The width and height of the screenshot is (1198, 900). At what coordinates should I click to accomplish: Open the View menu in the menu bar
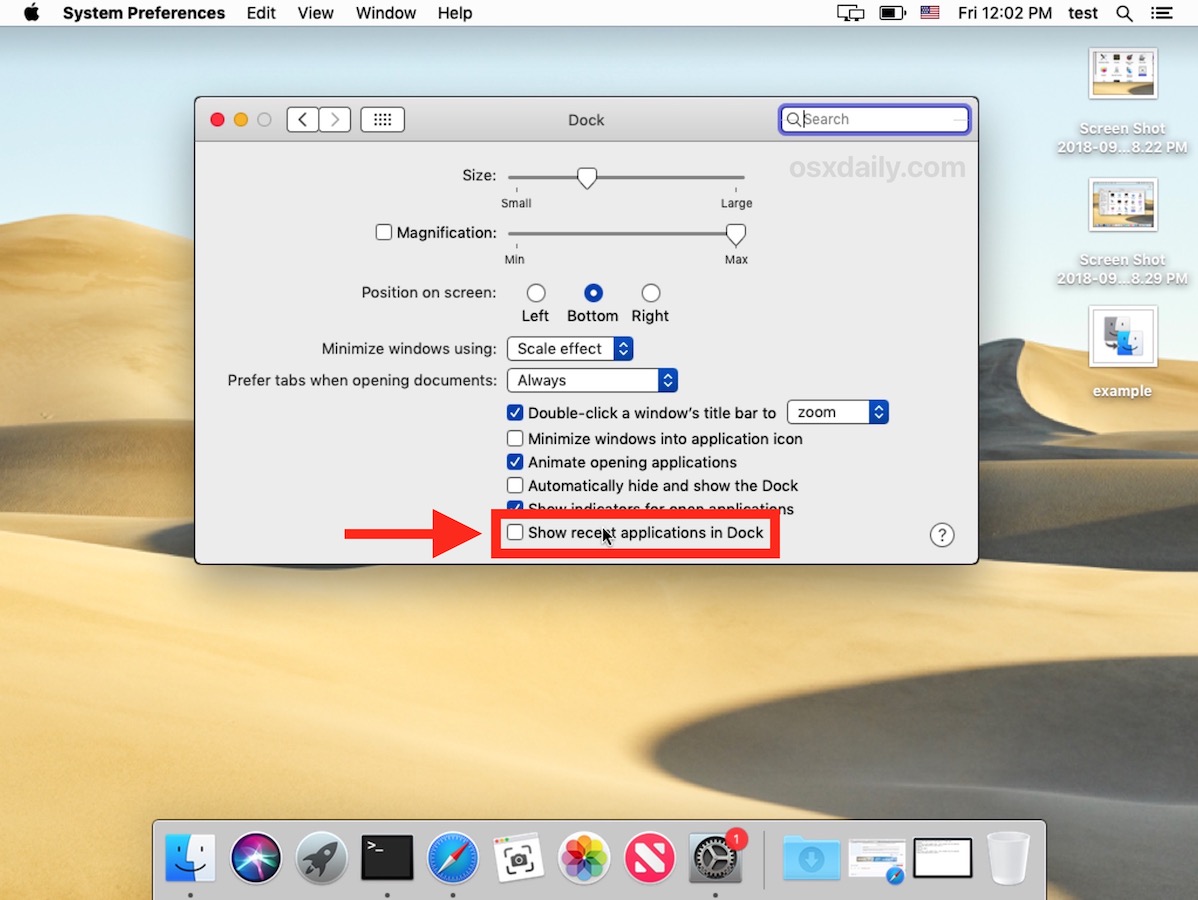tap(315, 13)
